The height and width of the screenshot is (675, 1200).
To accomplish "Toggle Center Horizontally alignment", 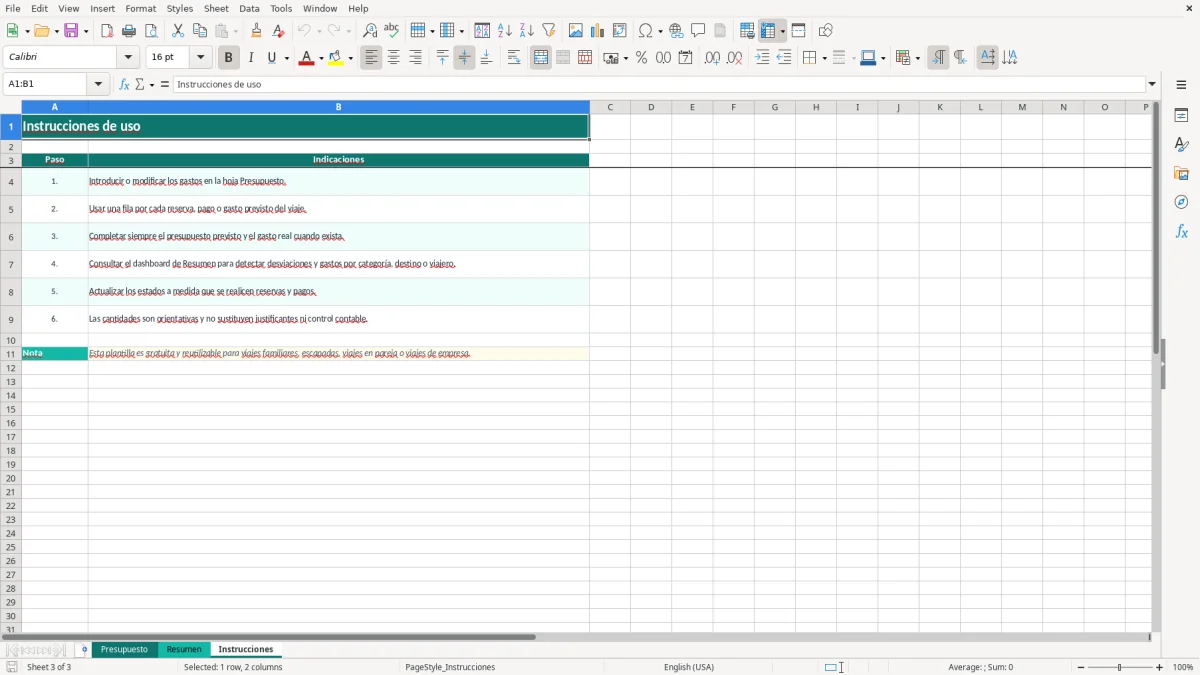I will 394,58.
